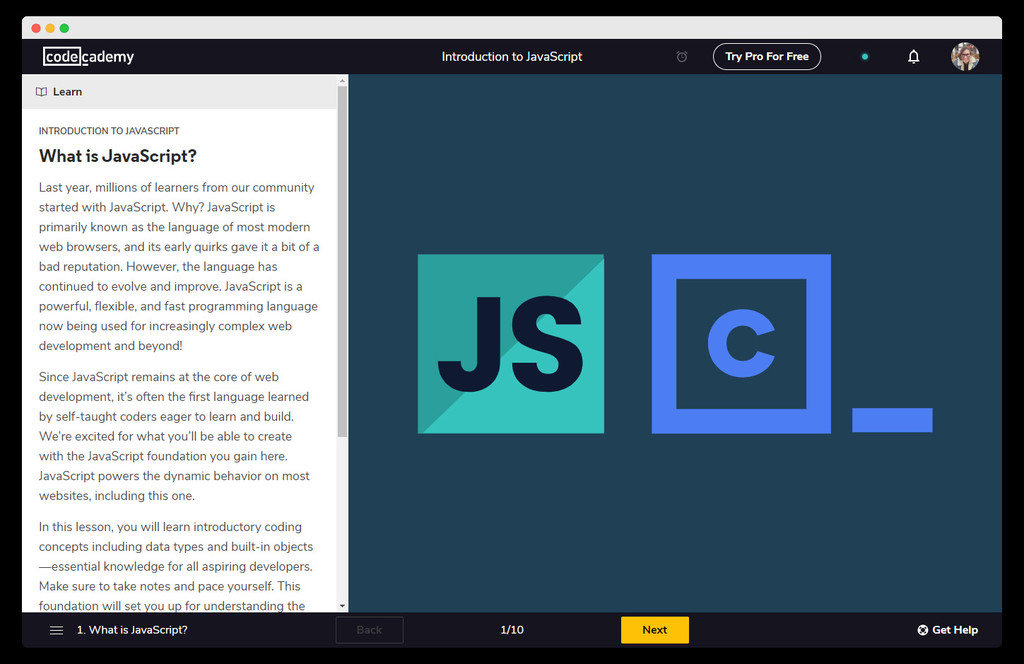Select the Learn panel header

click(67, 91)
